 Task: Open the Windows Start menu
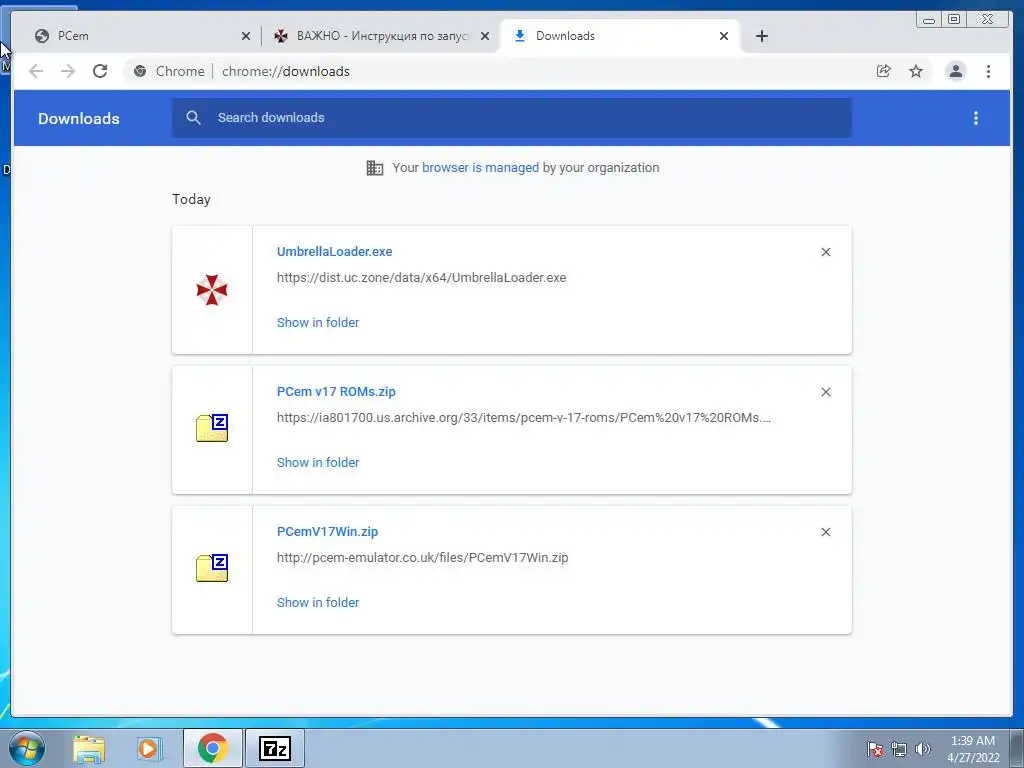click(x=27, y=748)
